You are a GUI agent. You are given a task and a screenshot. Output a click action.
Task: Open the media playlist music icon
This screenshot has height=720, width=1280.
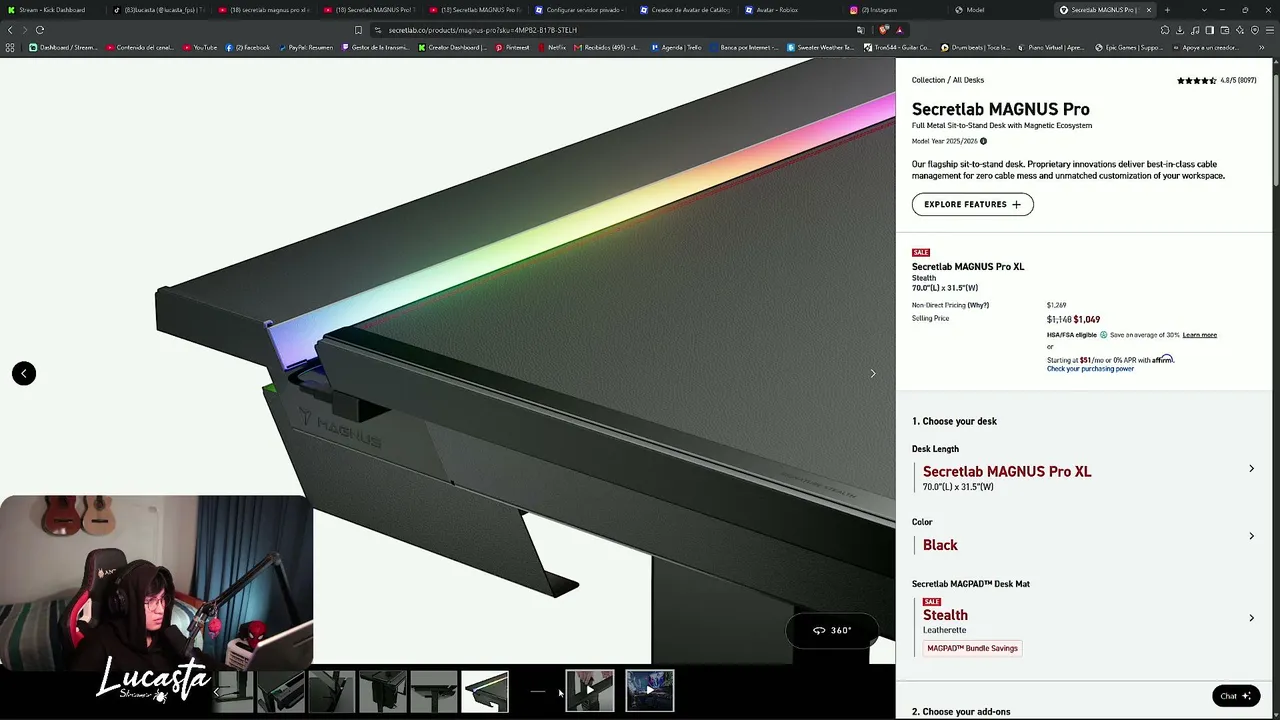[x=1195, y=30]
